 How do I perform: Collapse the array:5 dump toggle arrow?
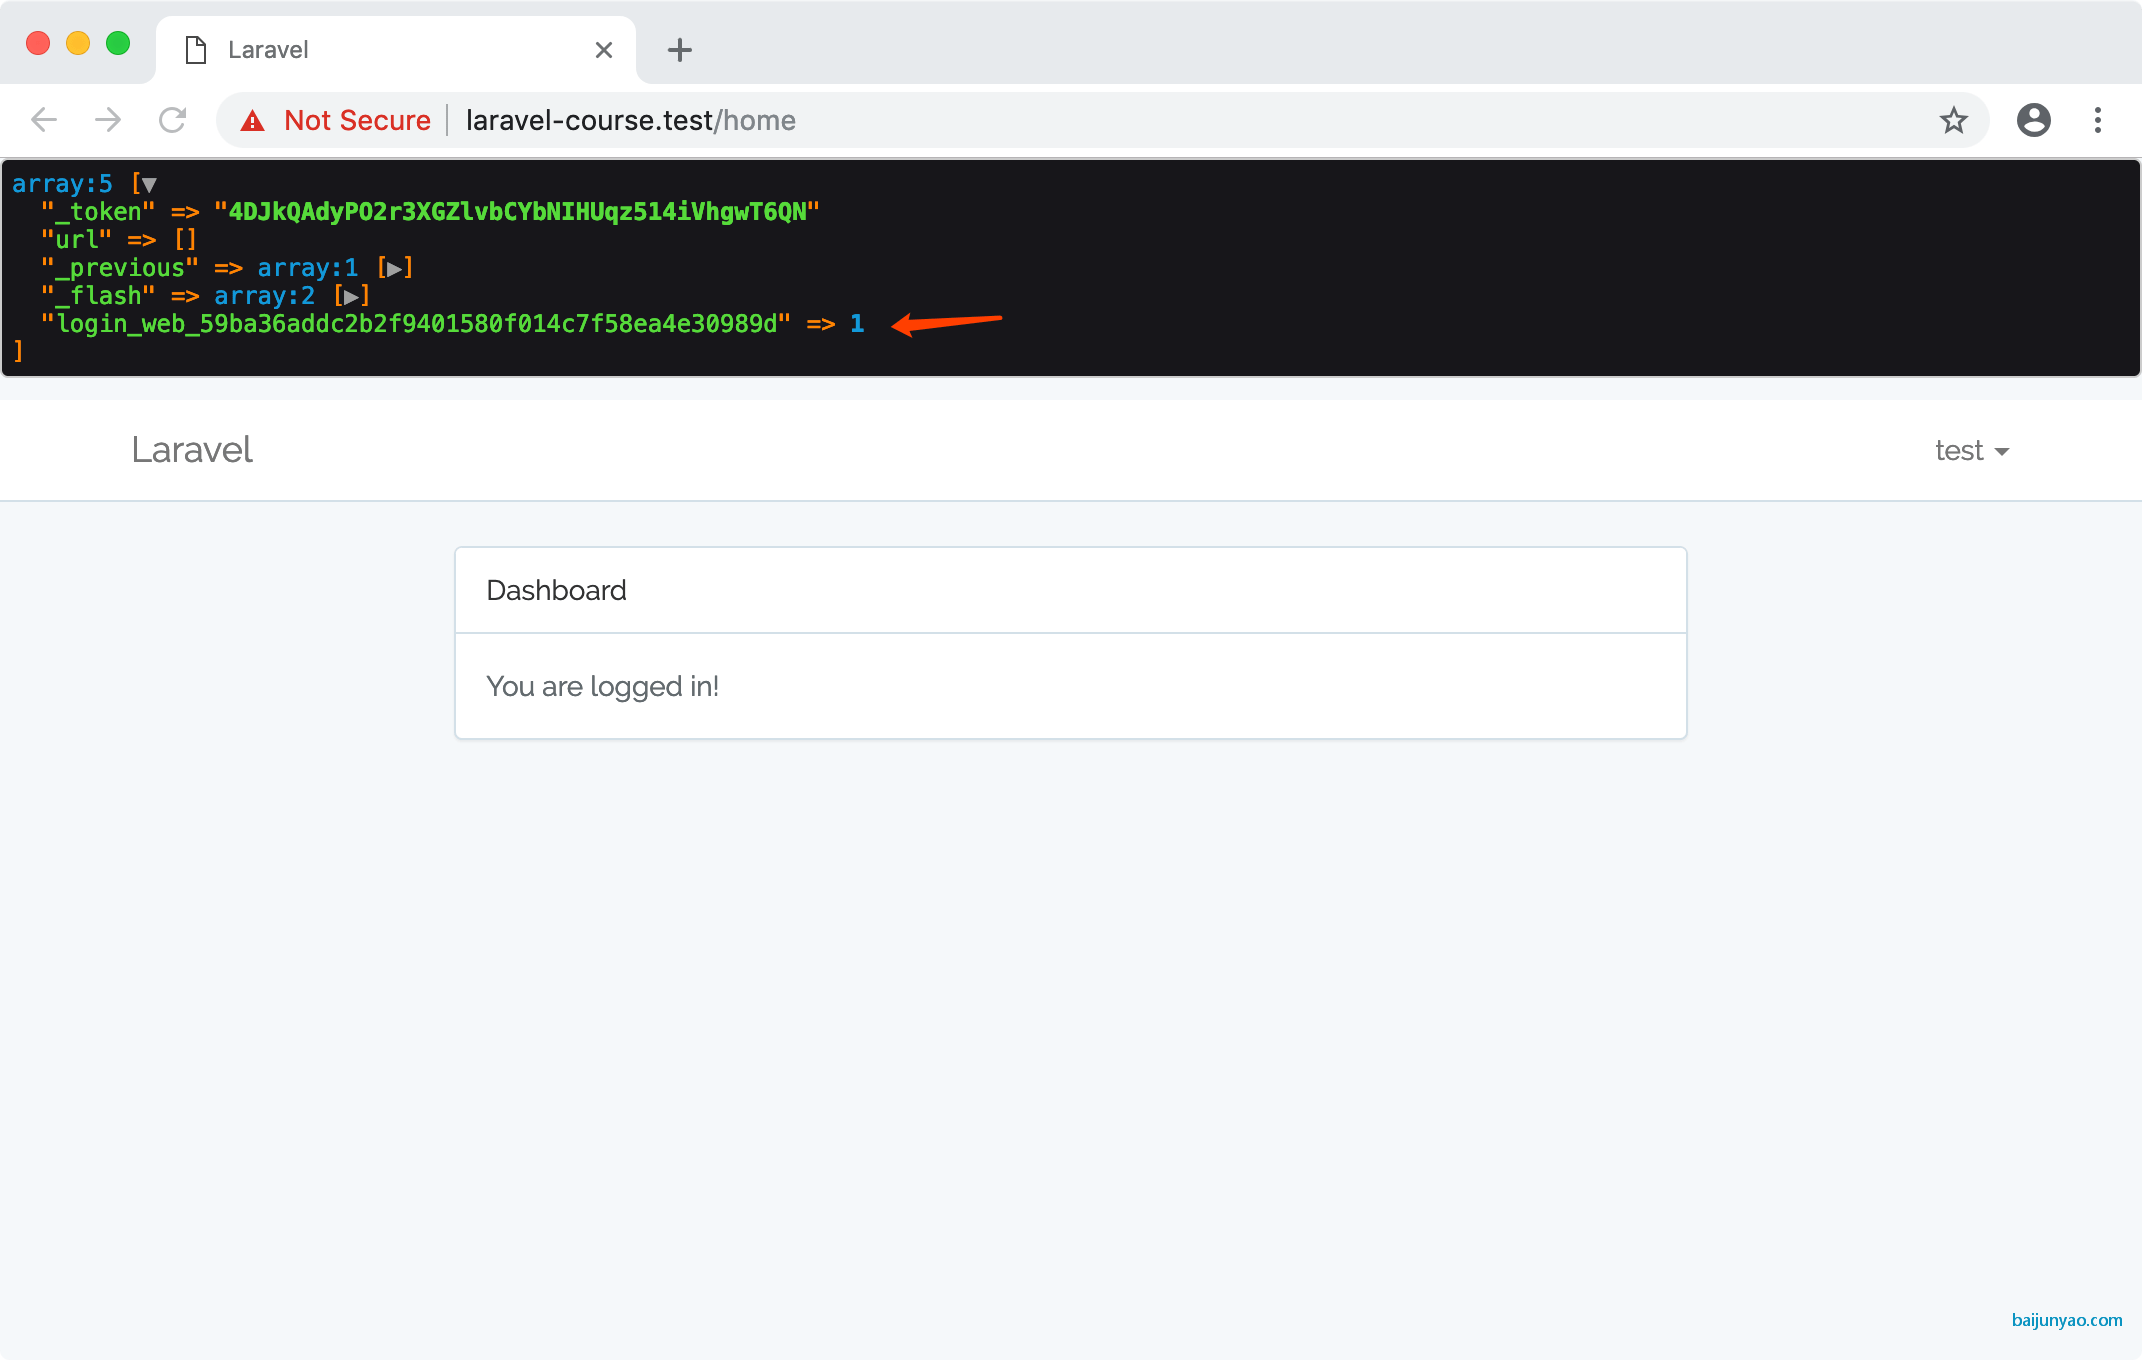pos(149,184)
